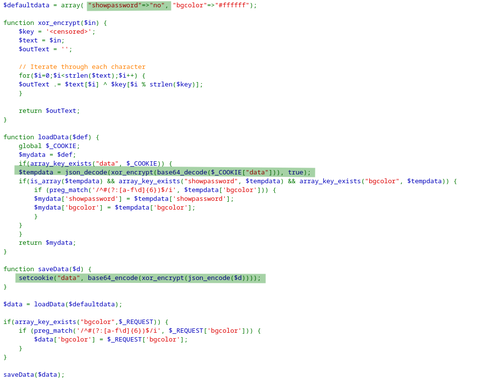The image size is (500, 387).
Task: Click the $key = '<censored>' line
Action: 57,32
